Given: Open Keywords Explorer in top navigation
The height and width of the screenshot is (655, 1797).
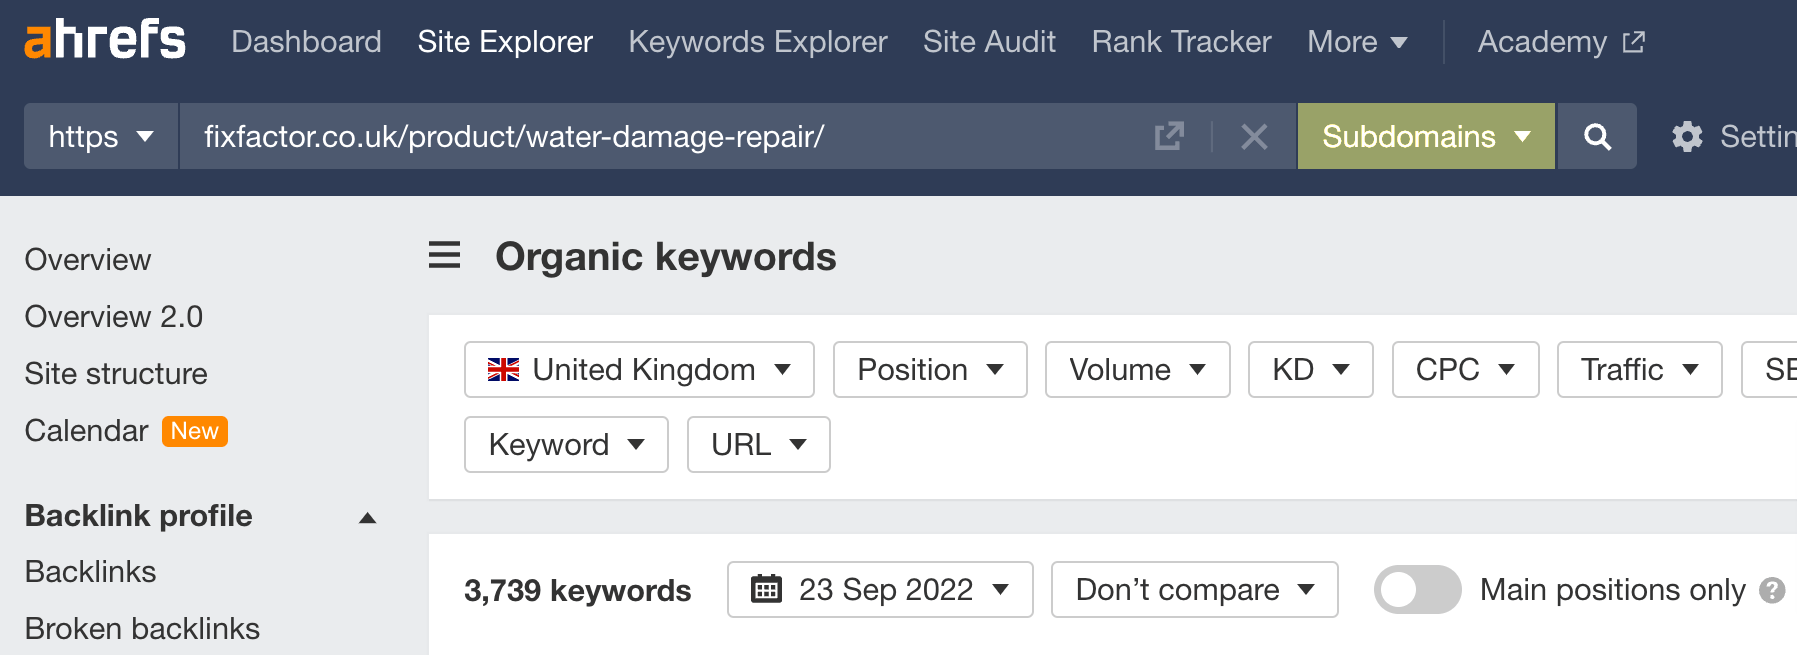Looking at the screenshot, I should [758, 42].
